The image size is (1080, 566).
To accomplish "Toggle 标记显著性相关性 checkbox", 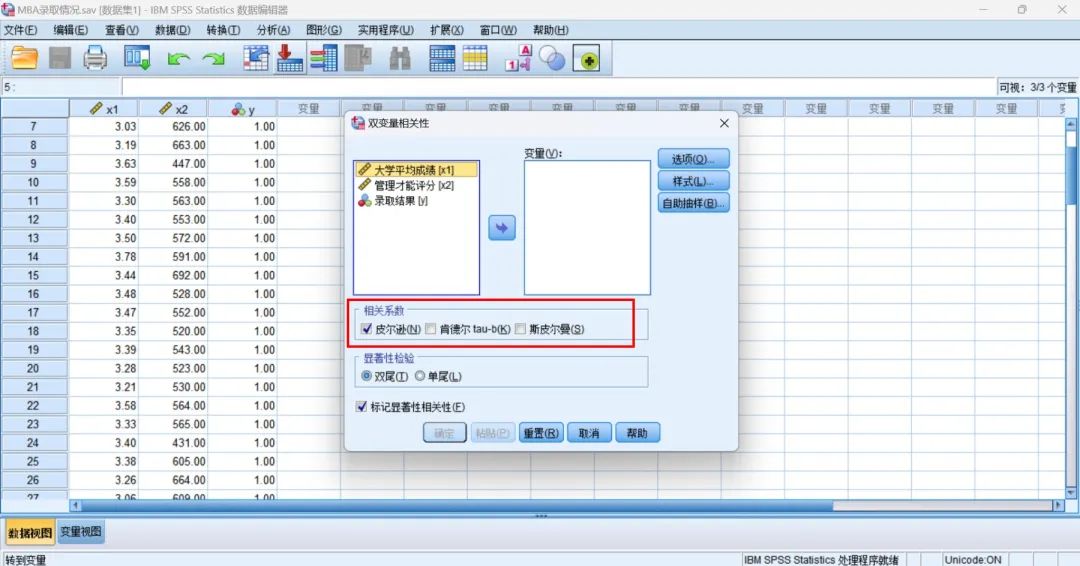I will click(x=362, y=407).
